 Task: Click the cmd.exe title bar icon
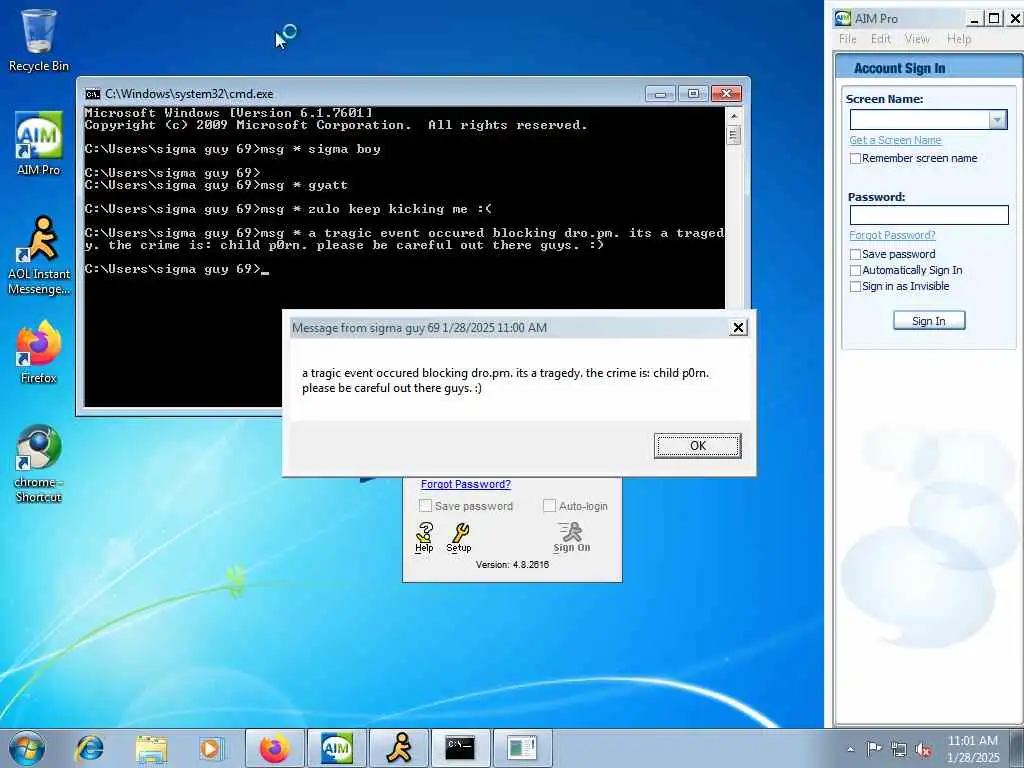pos(92,94)
